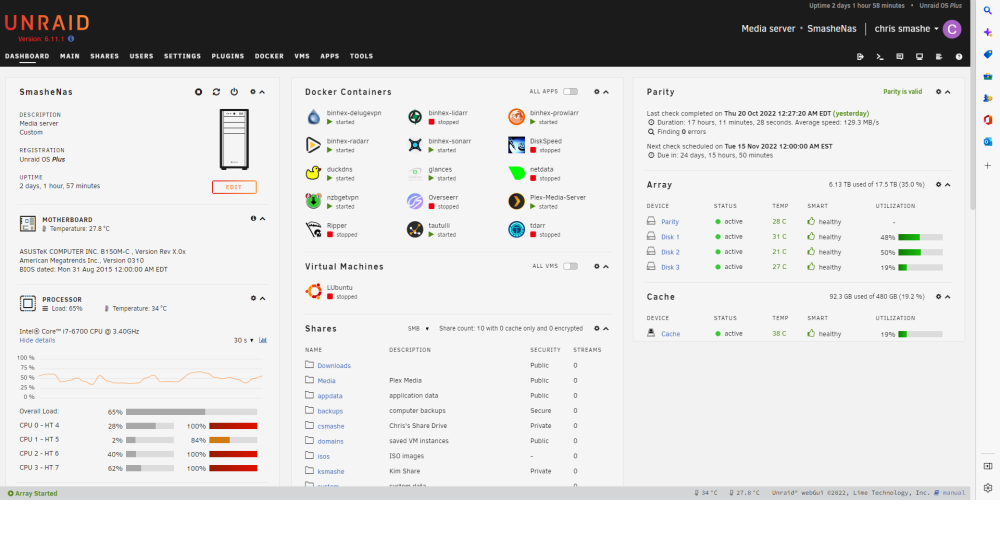Click the server tower case image
The image size is (1000, 538).
pos(234,139)
